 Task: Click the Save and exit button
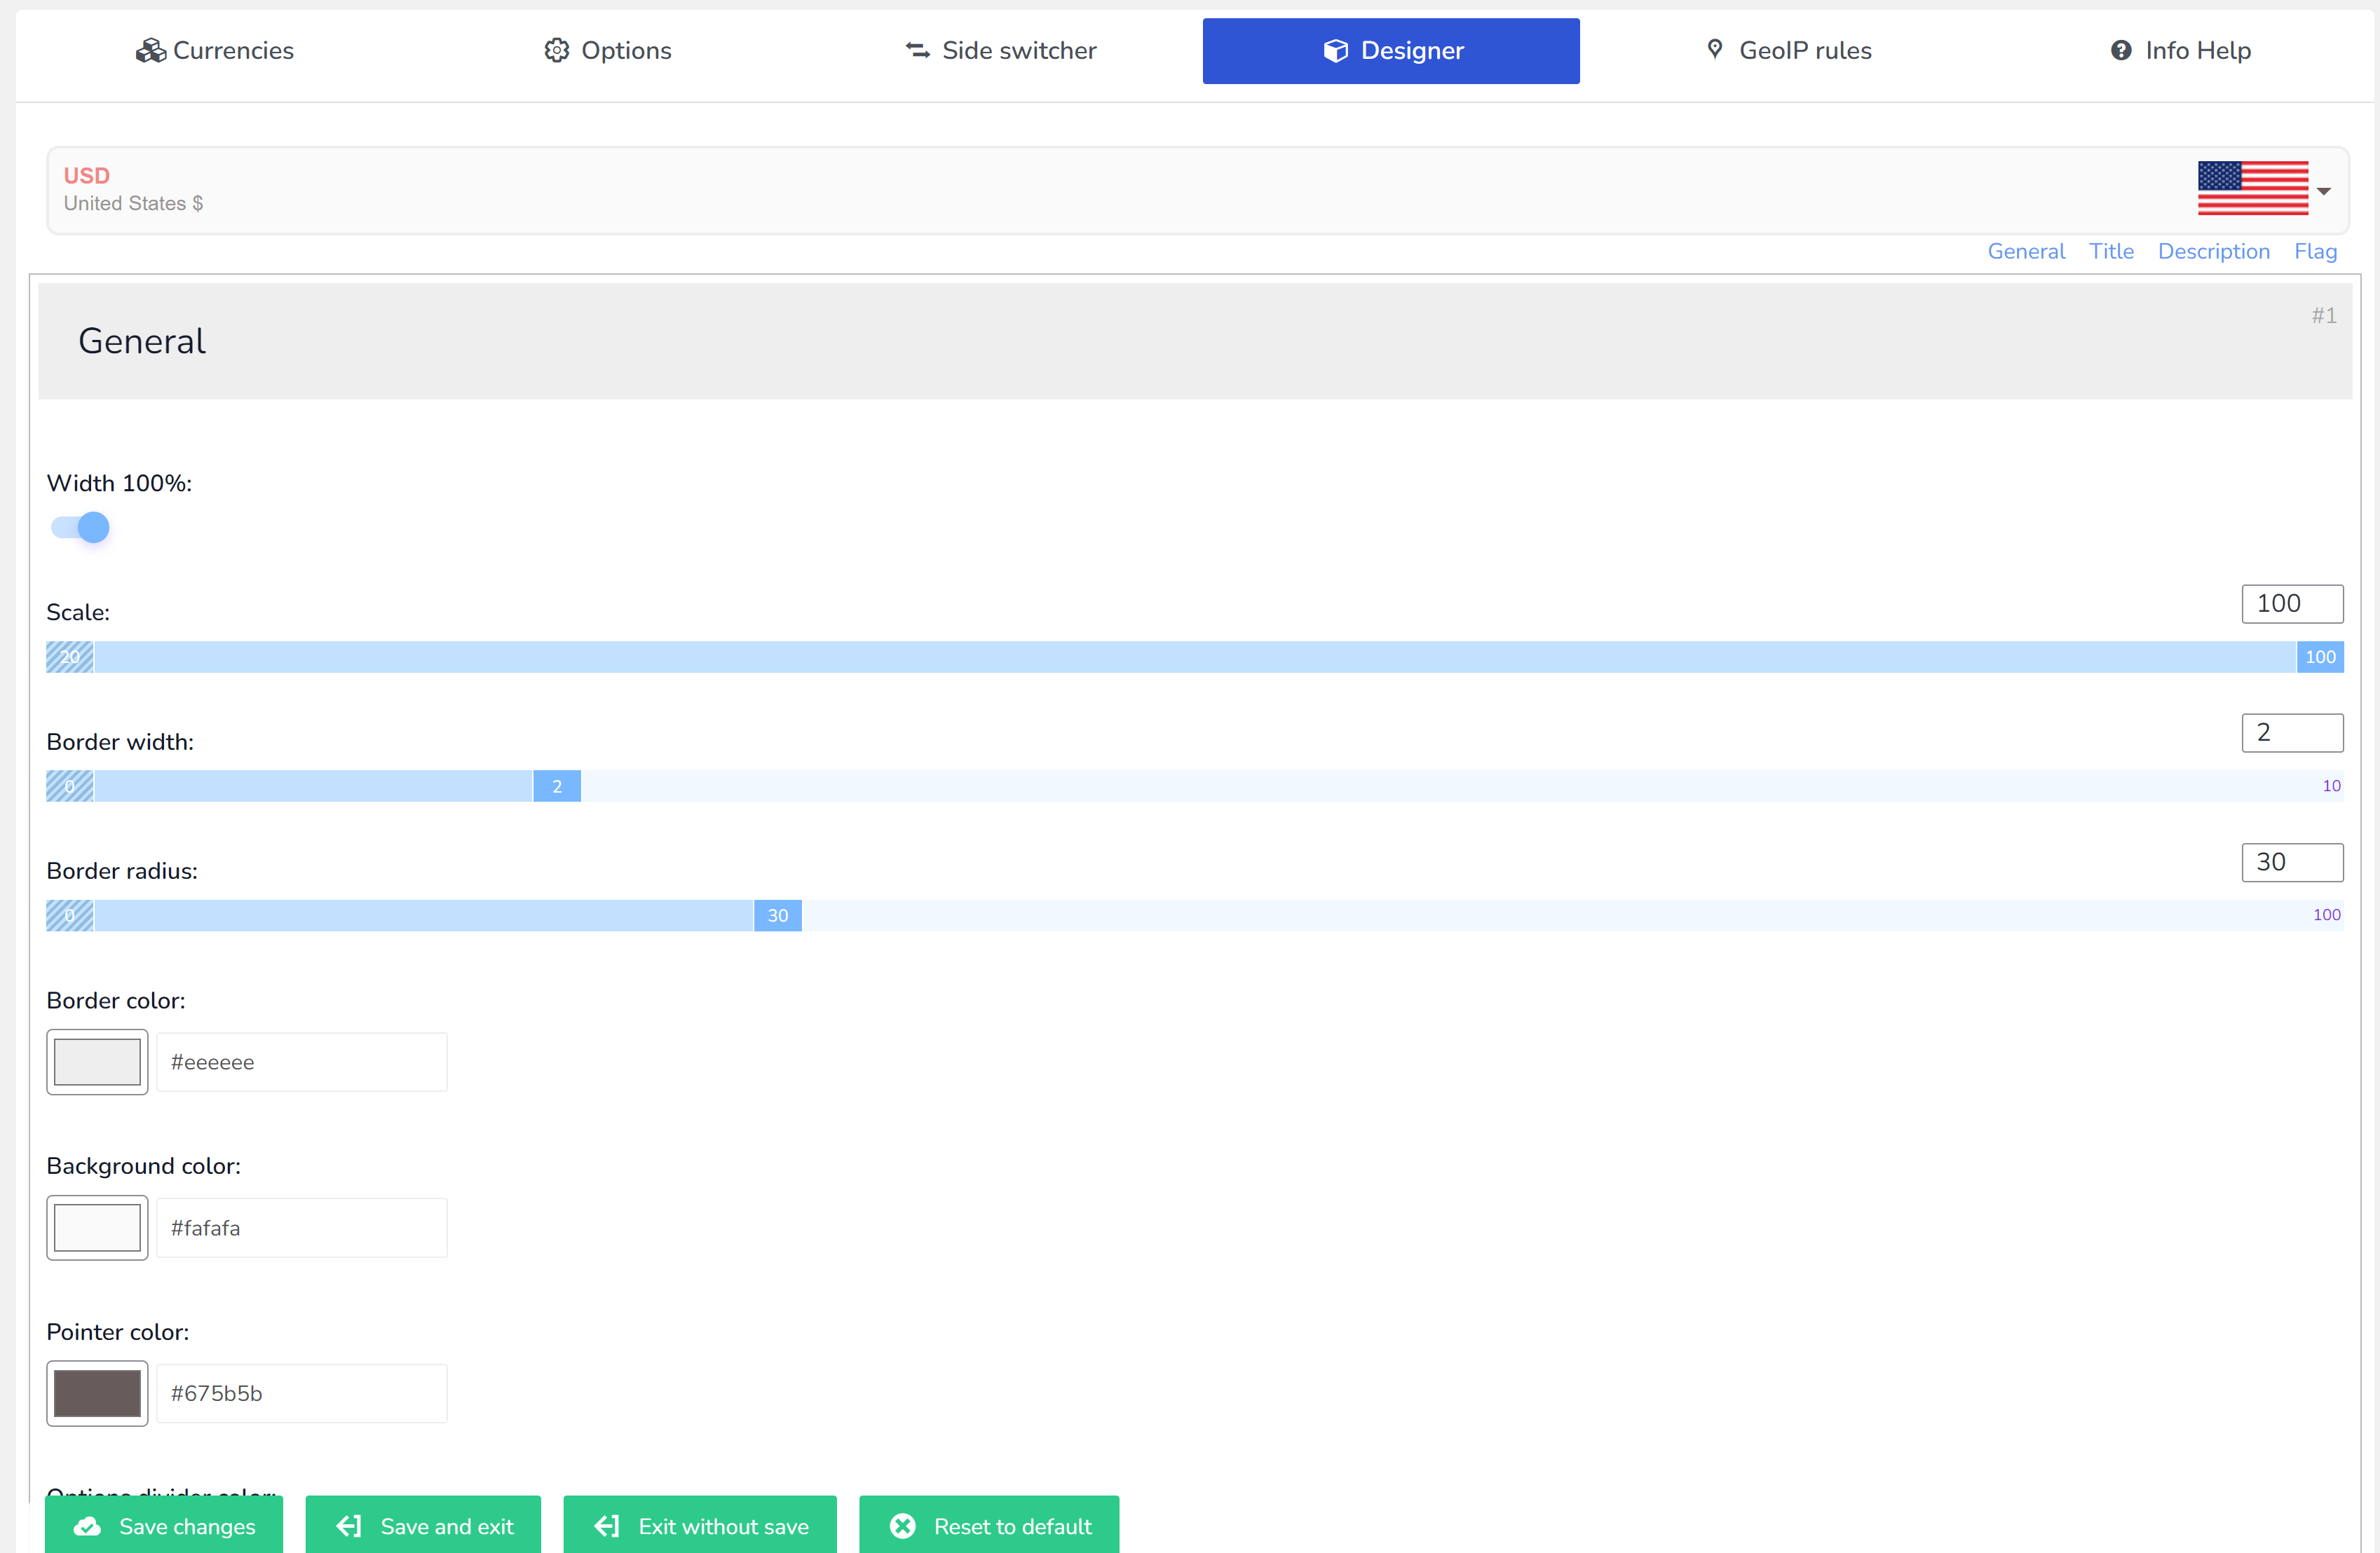tap(424, 1526)
